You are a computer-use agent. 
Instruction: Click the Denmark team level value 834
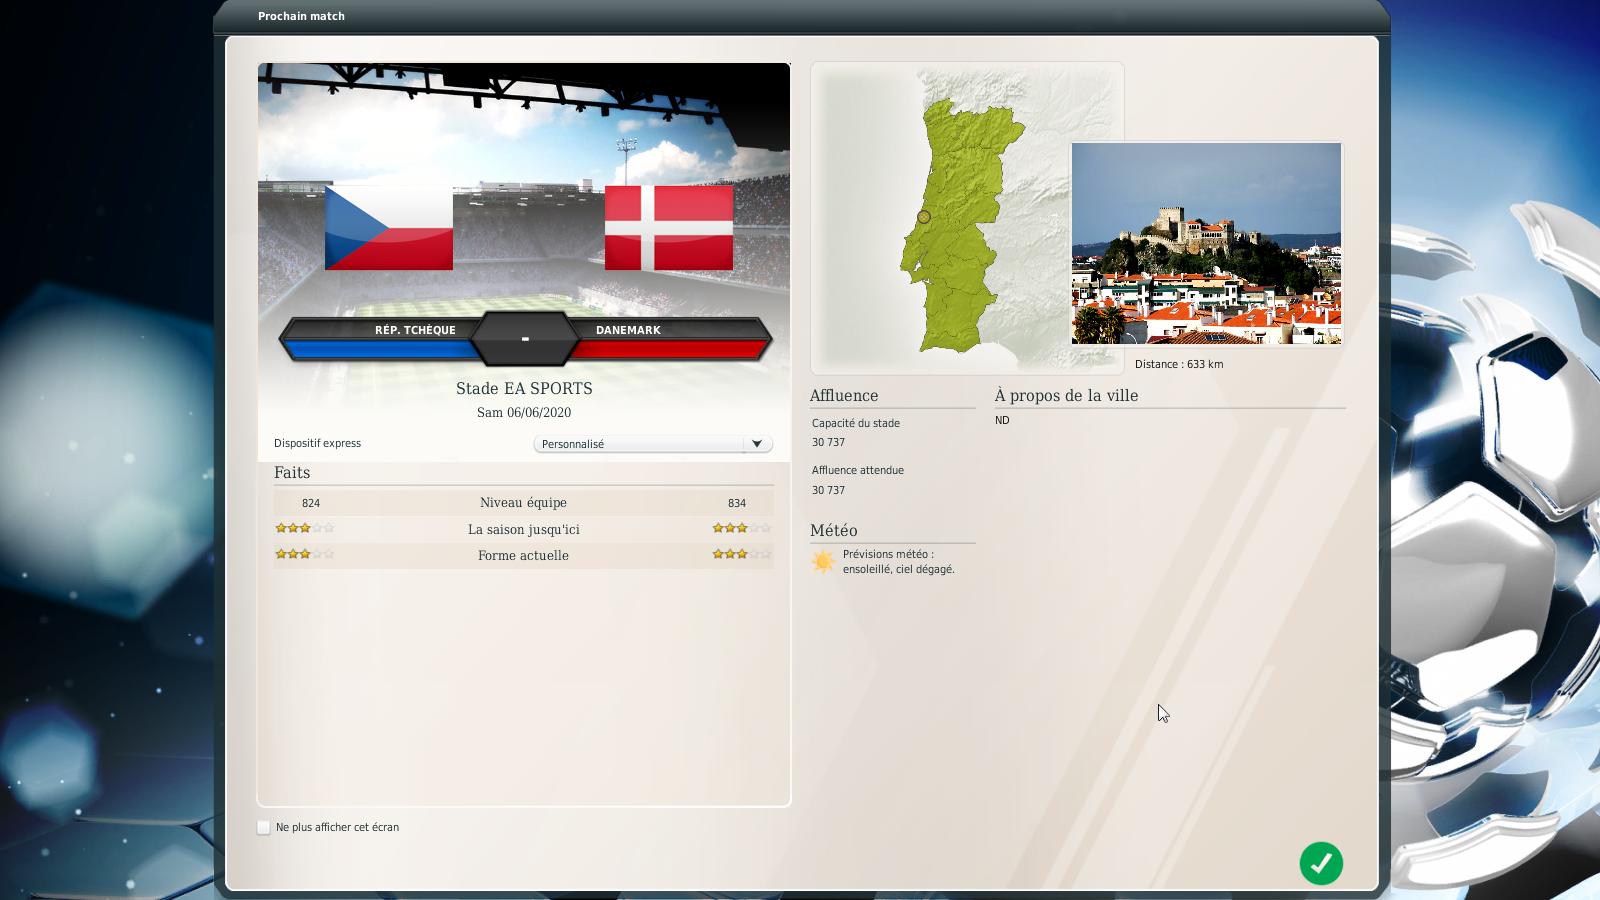[737, 503]
